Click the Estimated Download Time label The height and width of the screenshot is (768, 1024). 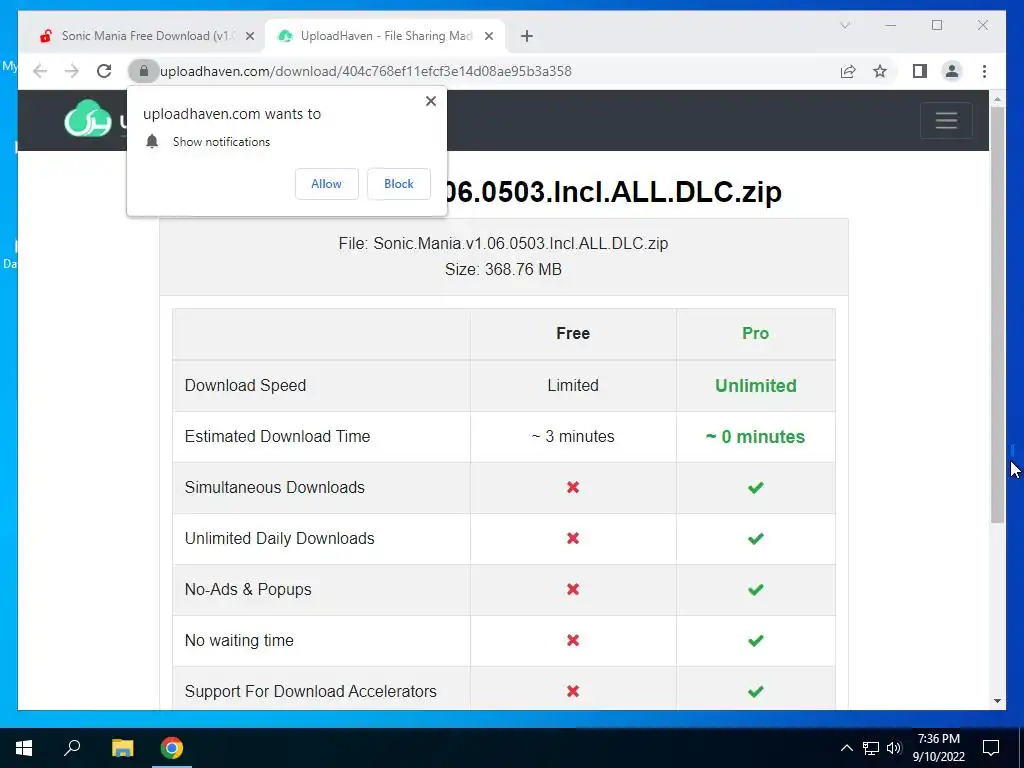pyautogui.click(x=277, y=436)
